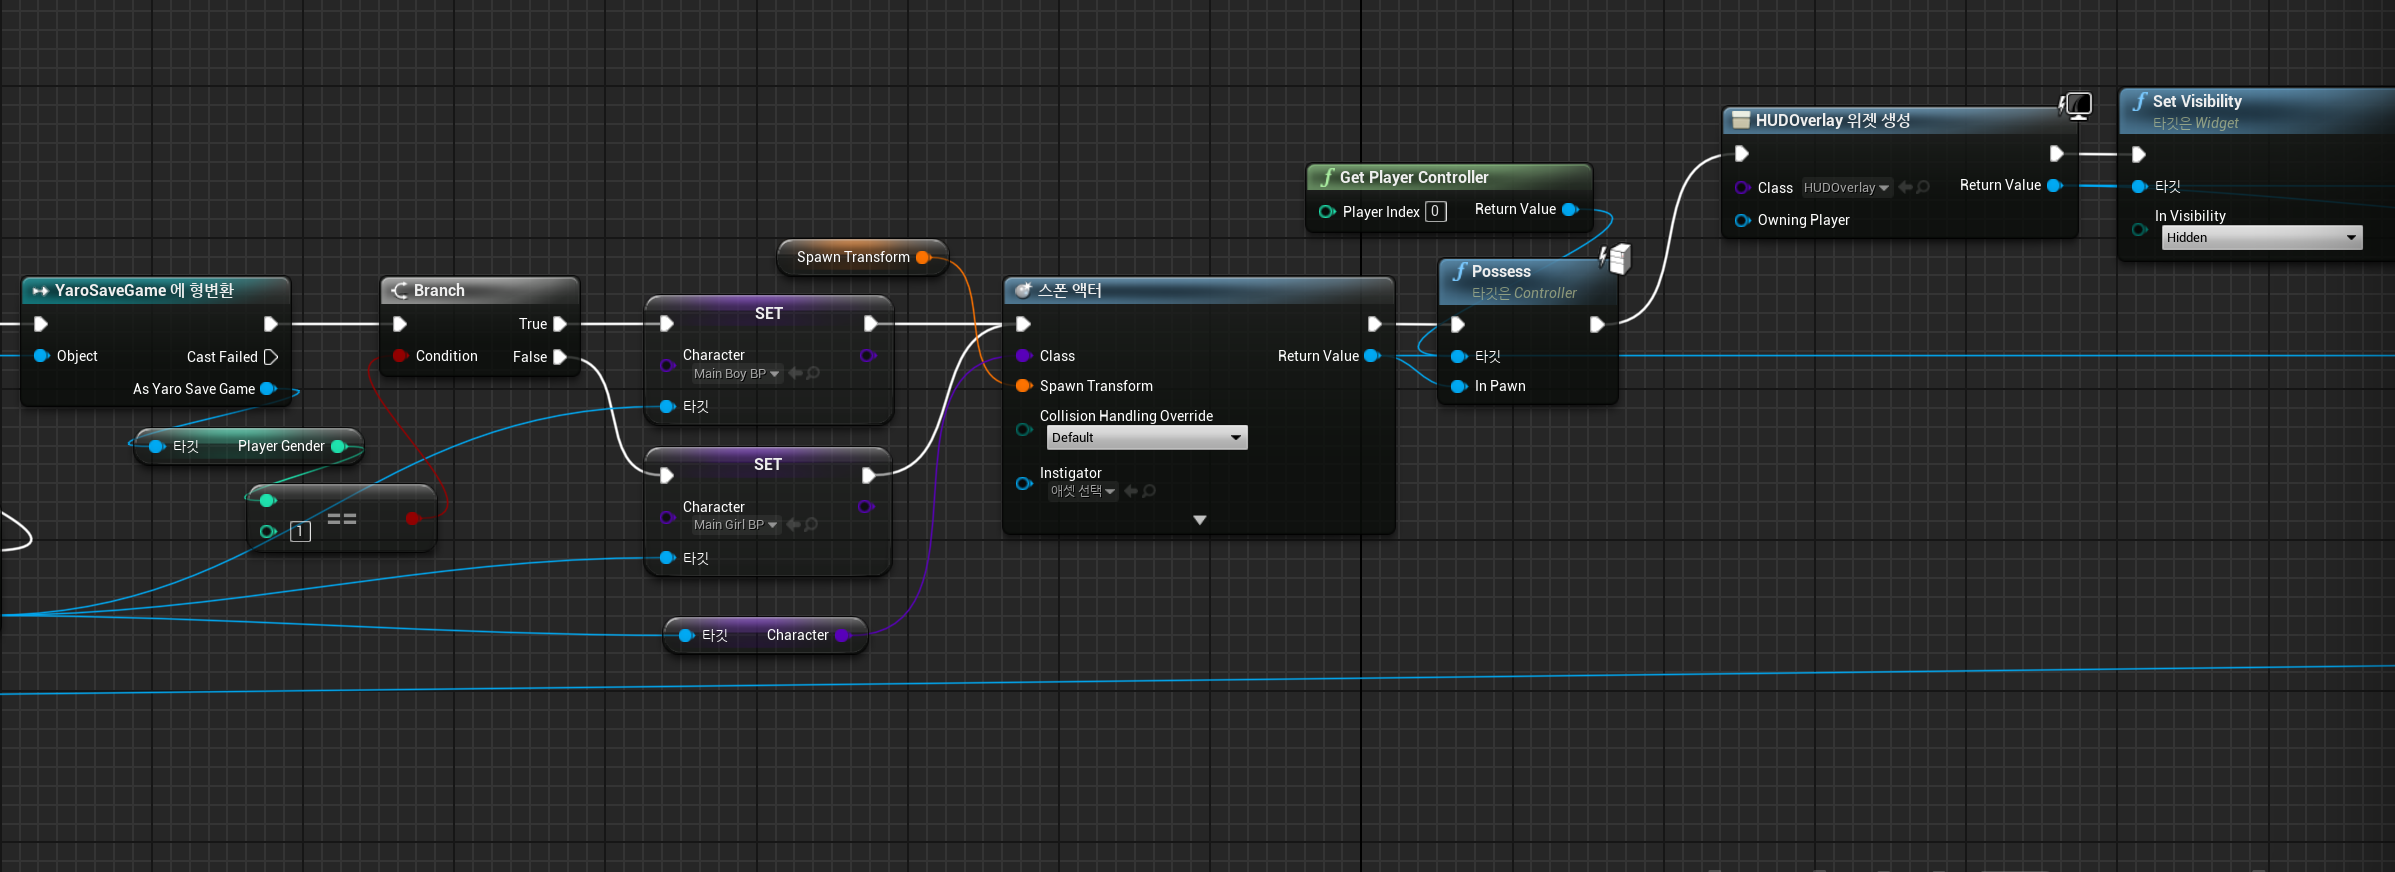Click the client-only monitor icon on HUDOverlay node

(2077, 105)
